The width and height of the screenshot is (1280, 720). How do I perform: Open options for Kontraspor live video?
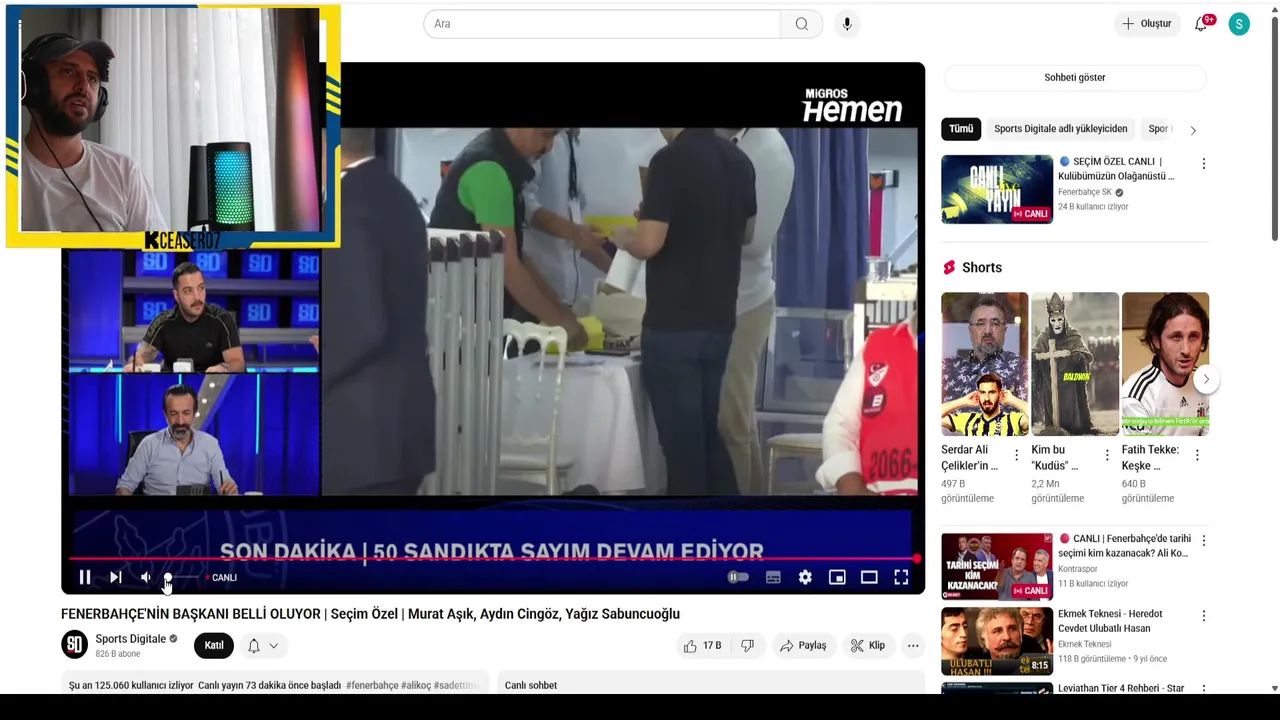tap(1203, 540)
